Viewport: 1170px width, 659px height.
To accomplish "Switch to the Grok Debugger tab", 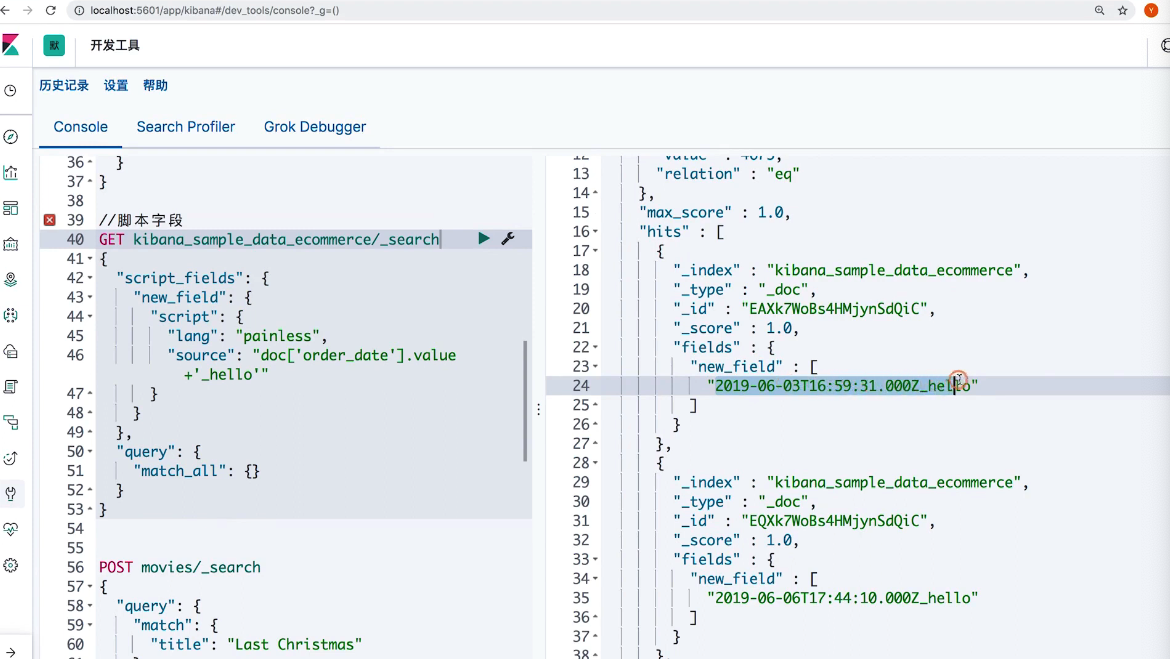I will pyautogui.click(x=315, y=127).
